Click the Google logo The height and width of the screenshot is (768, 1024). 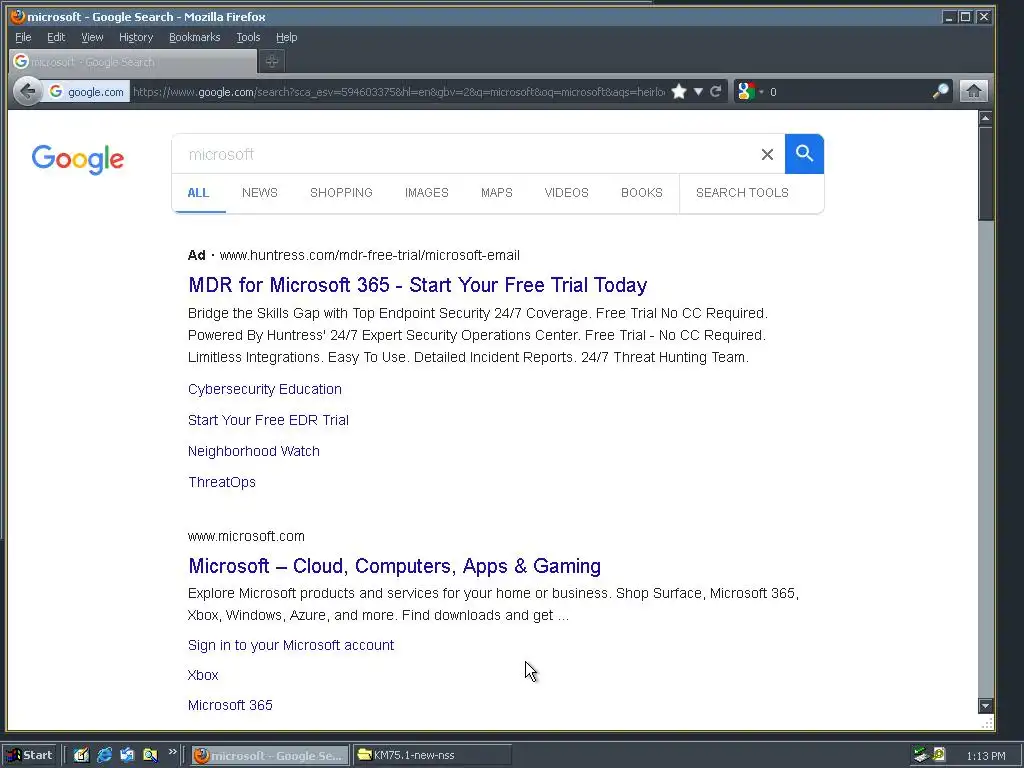pos(78,159)
